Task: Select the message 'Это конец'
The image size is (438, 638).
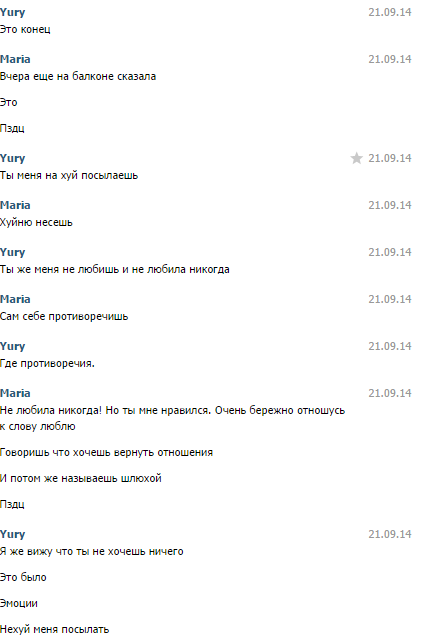Action: click(25, 29)
